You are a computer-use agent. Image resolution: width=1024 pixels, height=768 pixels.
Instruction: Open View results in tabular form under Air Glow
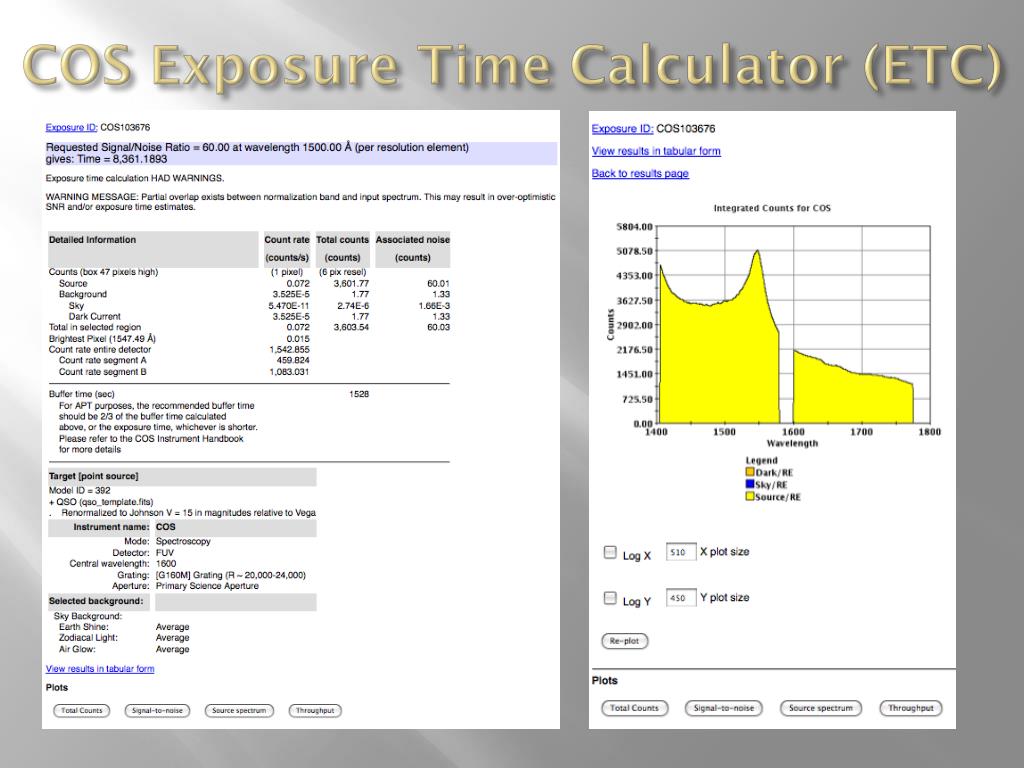[100, 669]
